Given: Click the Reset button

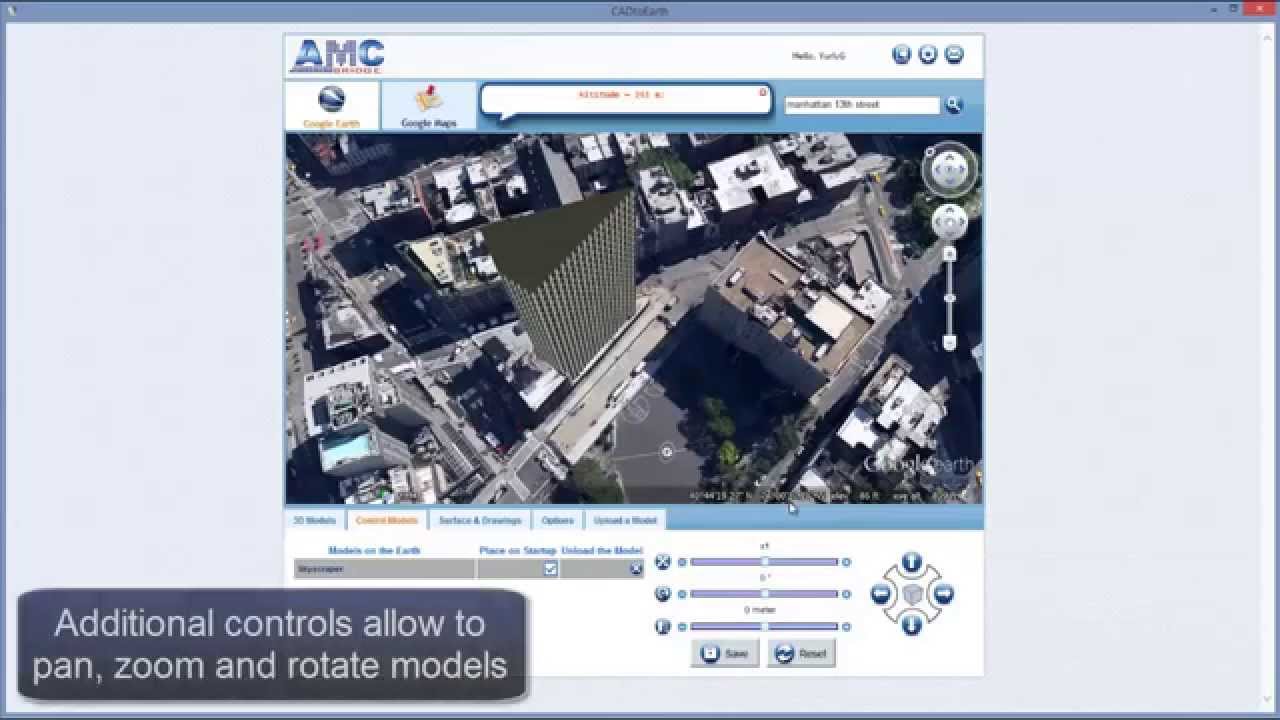Looking at the screenshot, I should [801, 653].
